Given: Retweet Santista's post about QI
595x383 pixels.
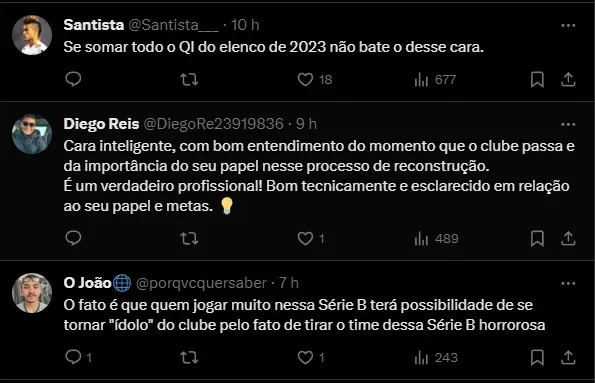Looking at the screenshot, I should (189, 79).
